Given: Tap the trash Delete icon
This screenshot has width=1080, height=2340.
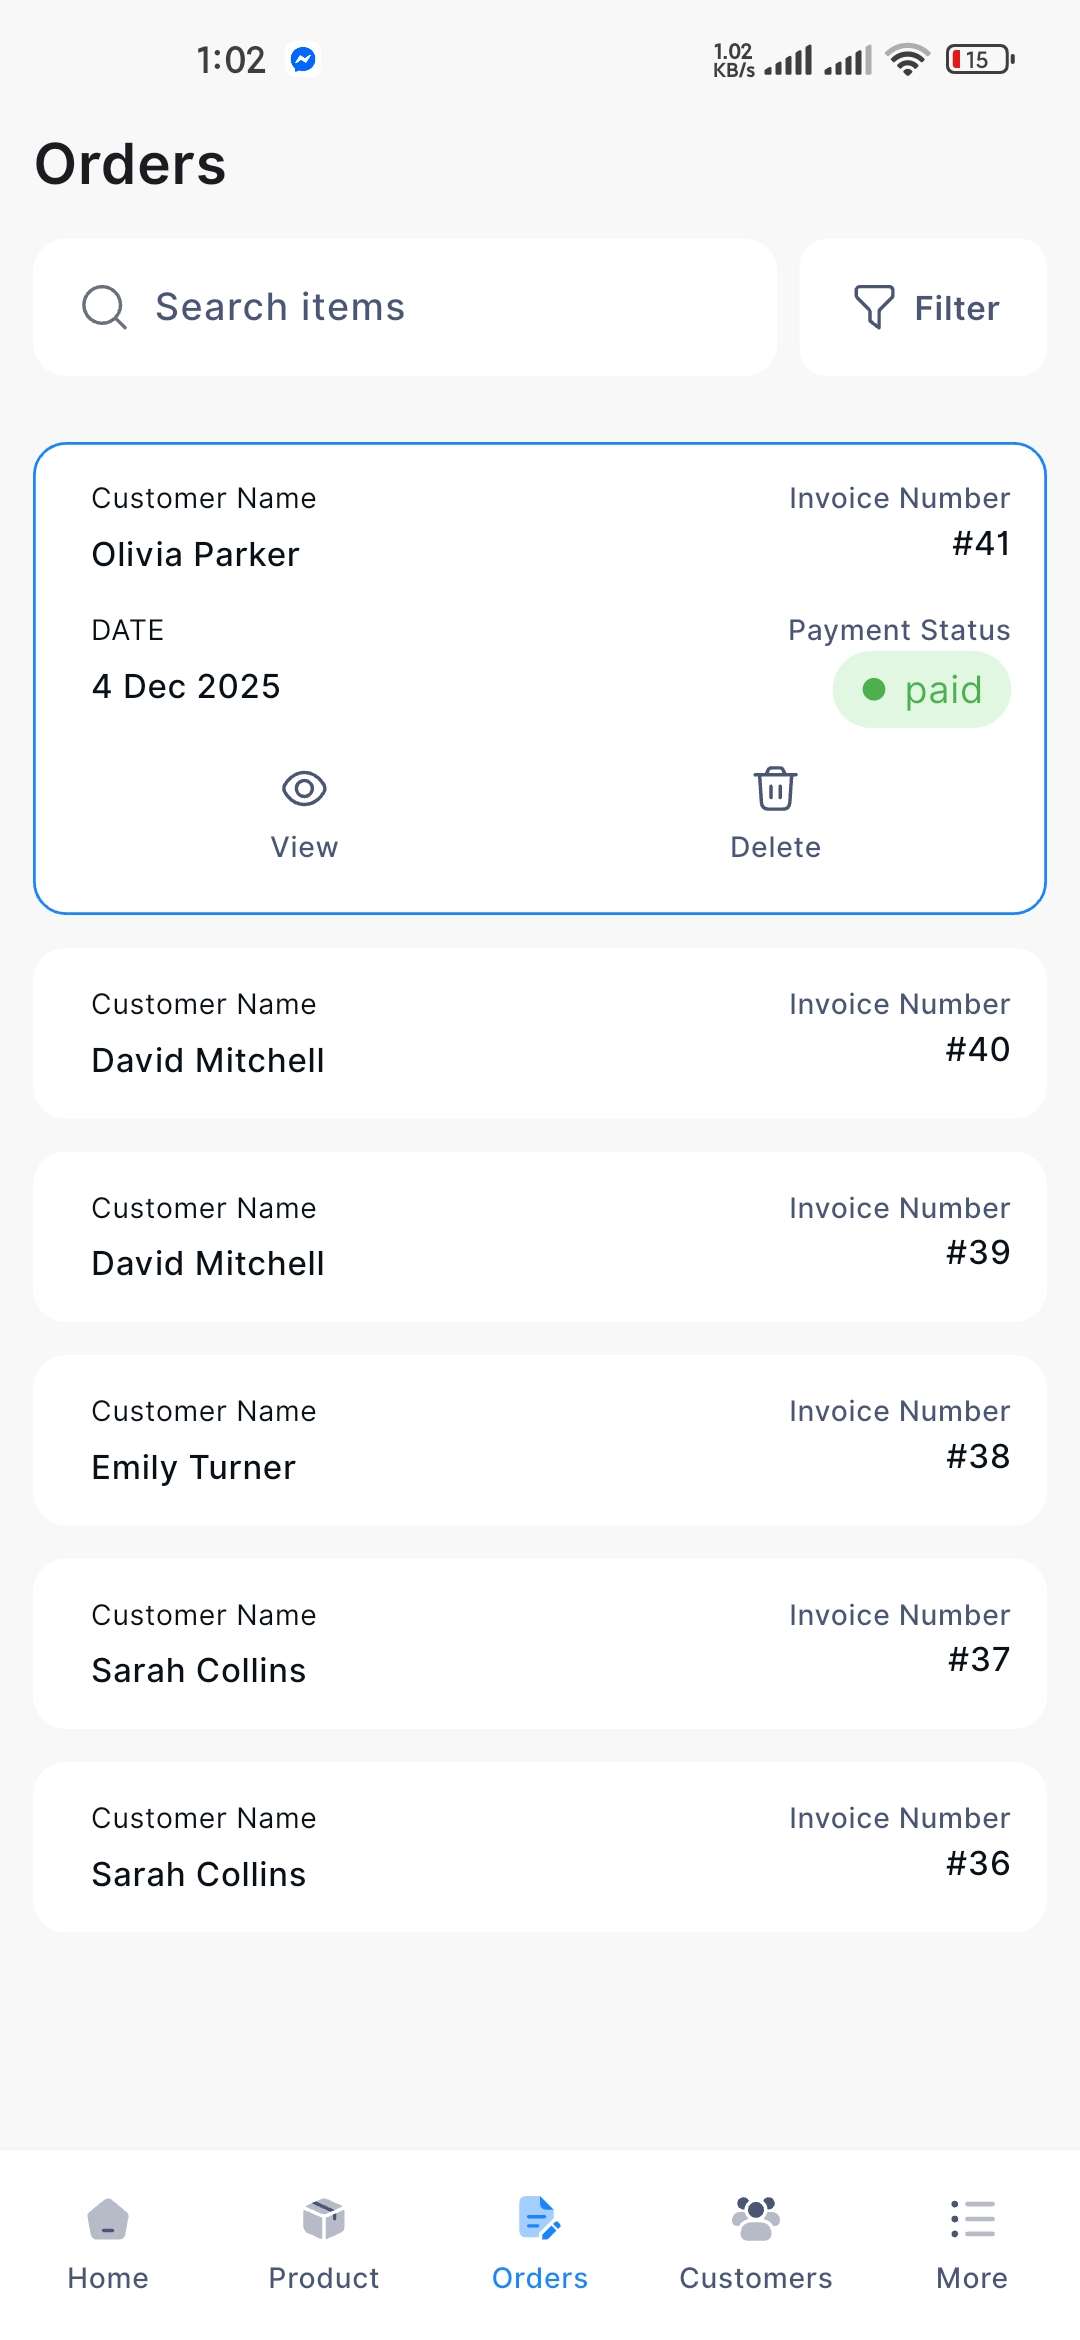Looking at the screenshot, I should 775,789.
